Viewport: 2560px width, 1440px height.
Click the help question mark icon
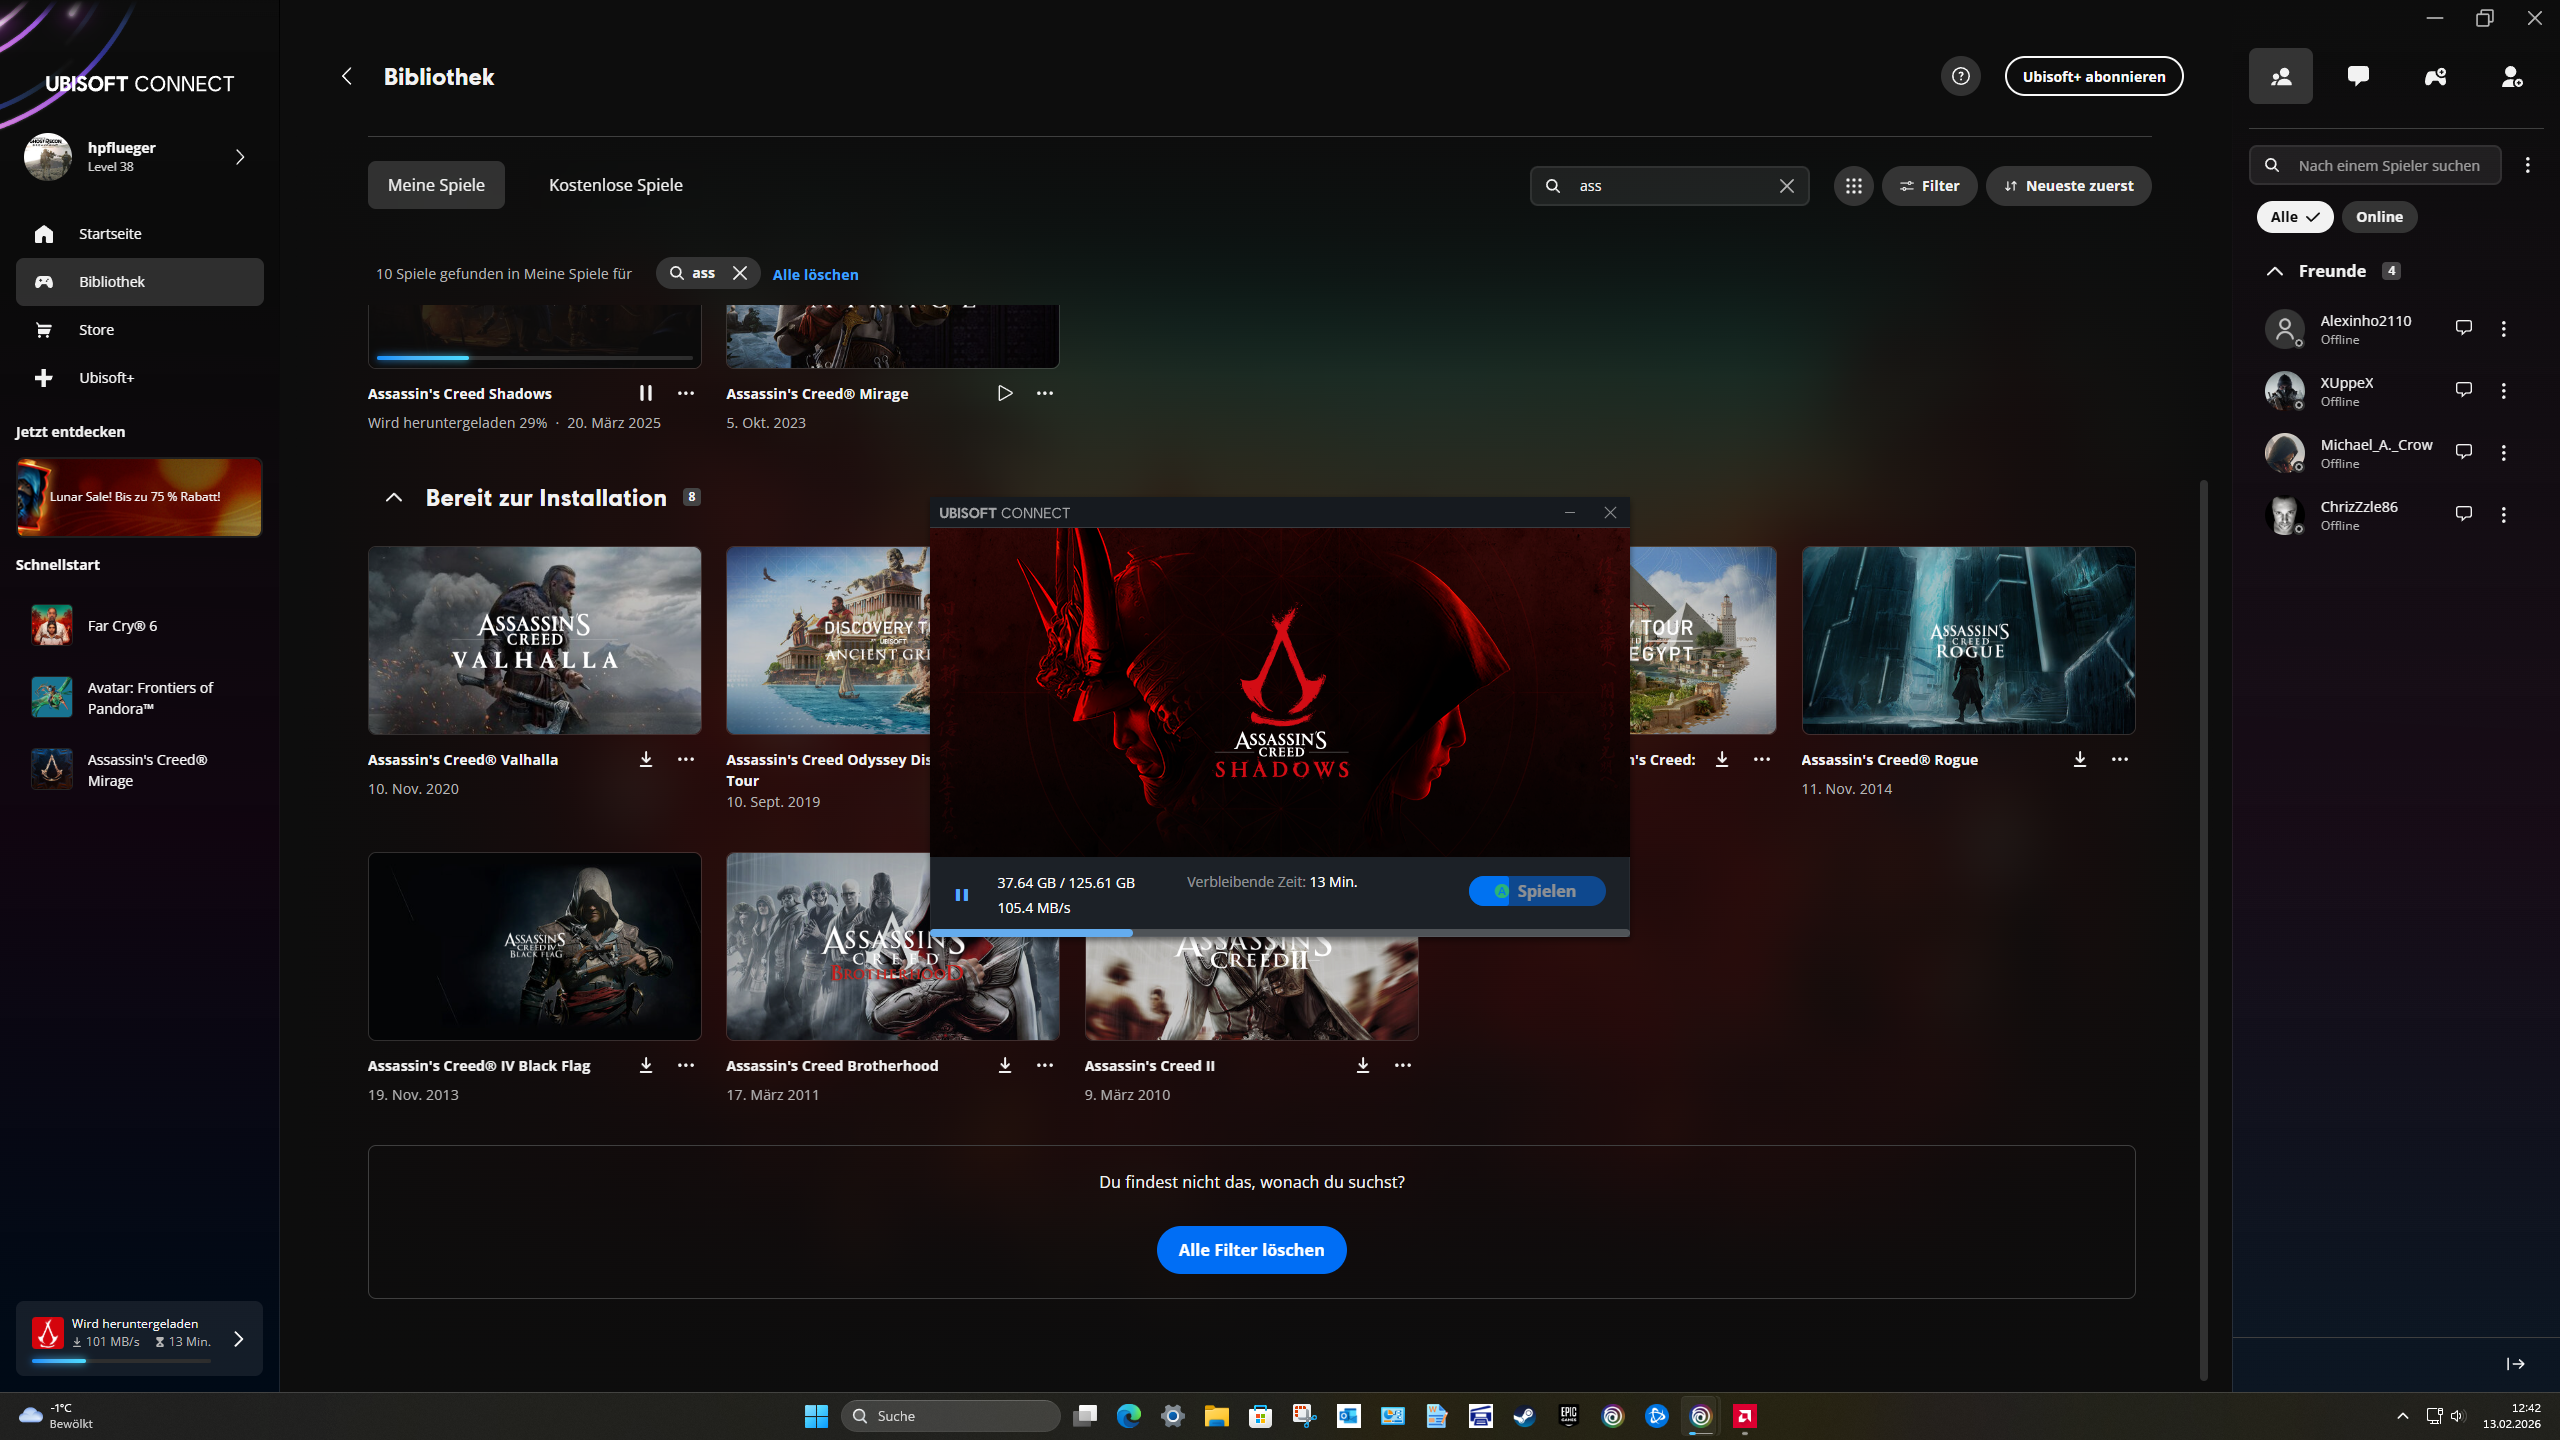coord(1960,76)
